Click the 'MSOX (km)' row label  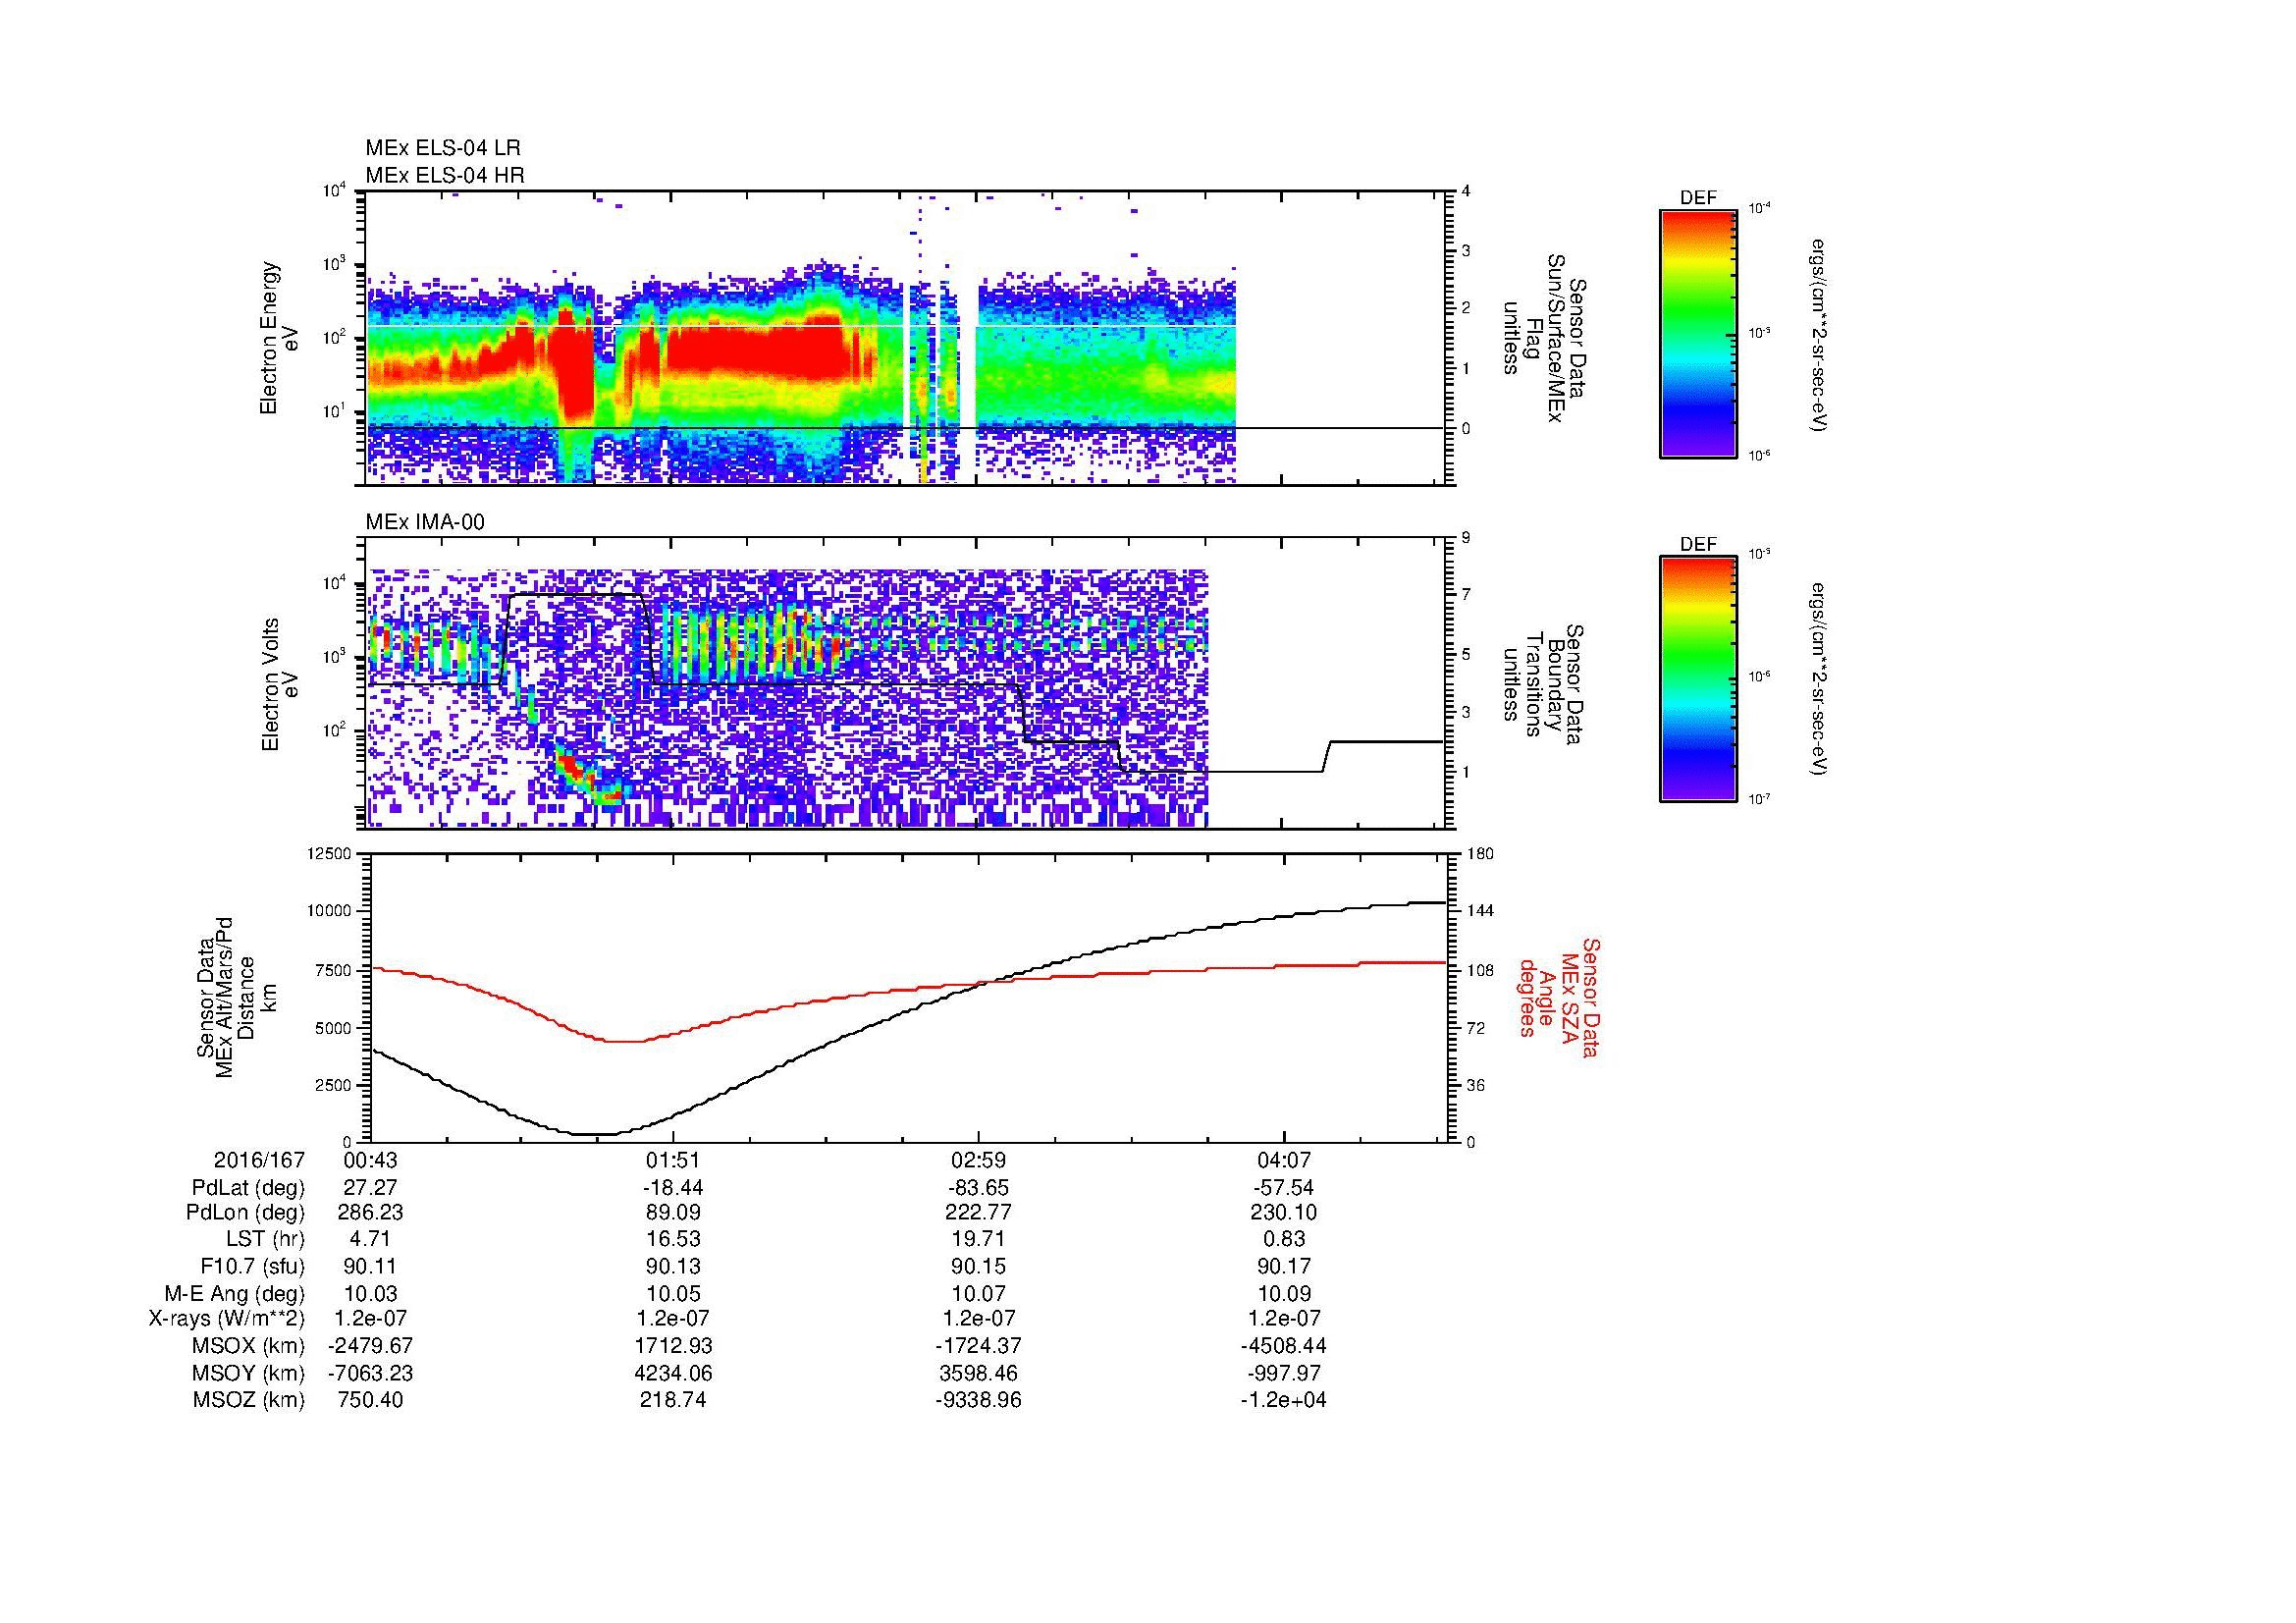point(249,1346)
